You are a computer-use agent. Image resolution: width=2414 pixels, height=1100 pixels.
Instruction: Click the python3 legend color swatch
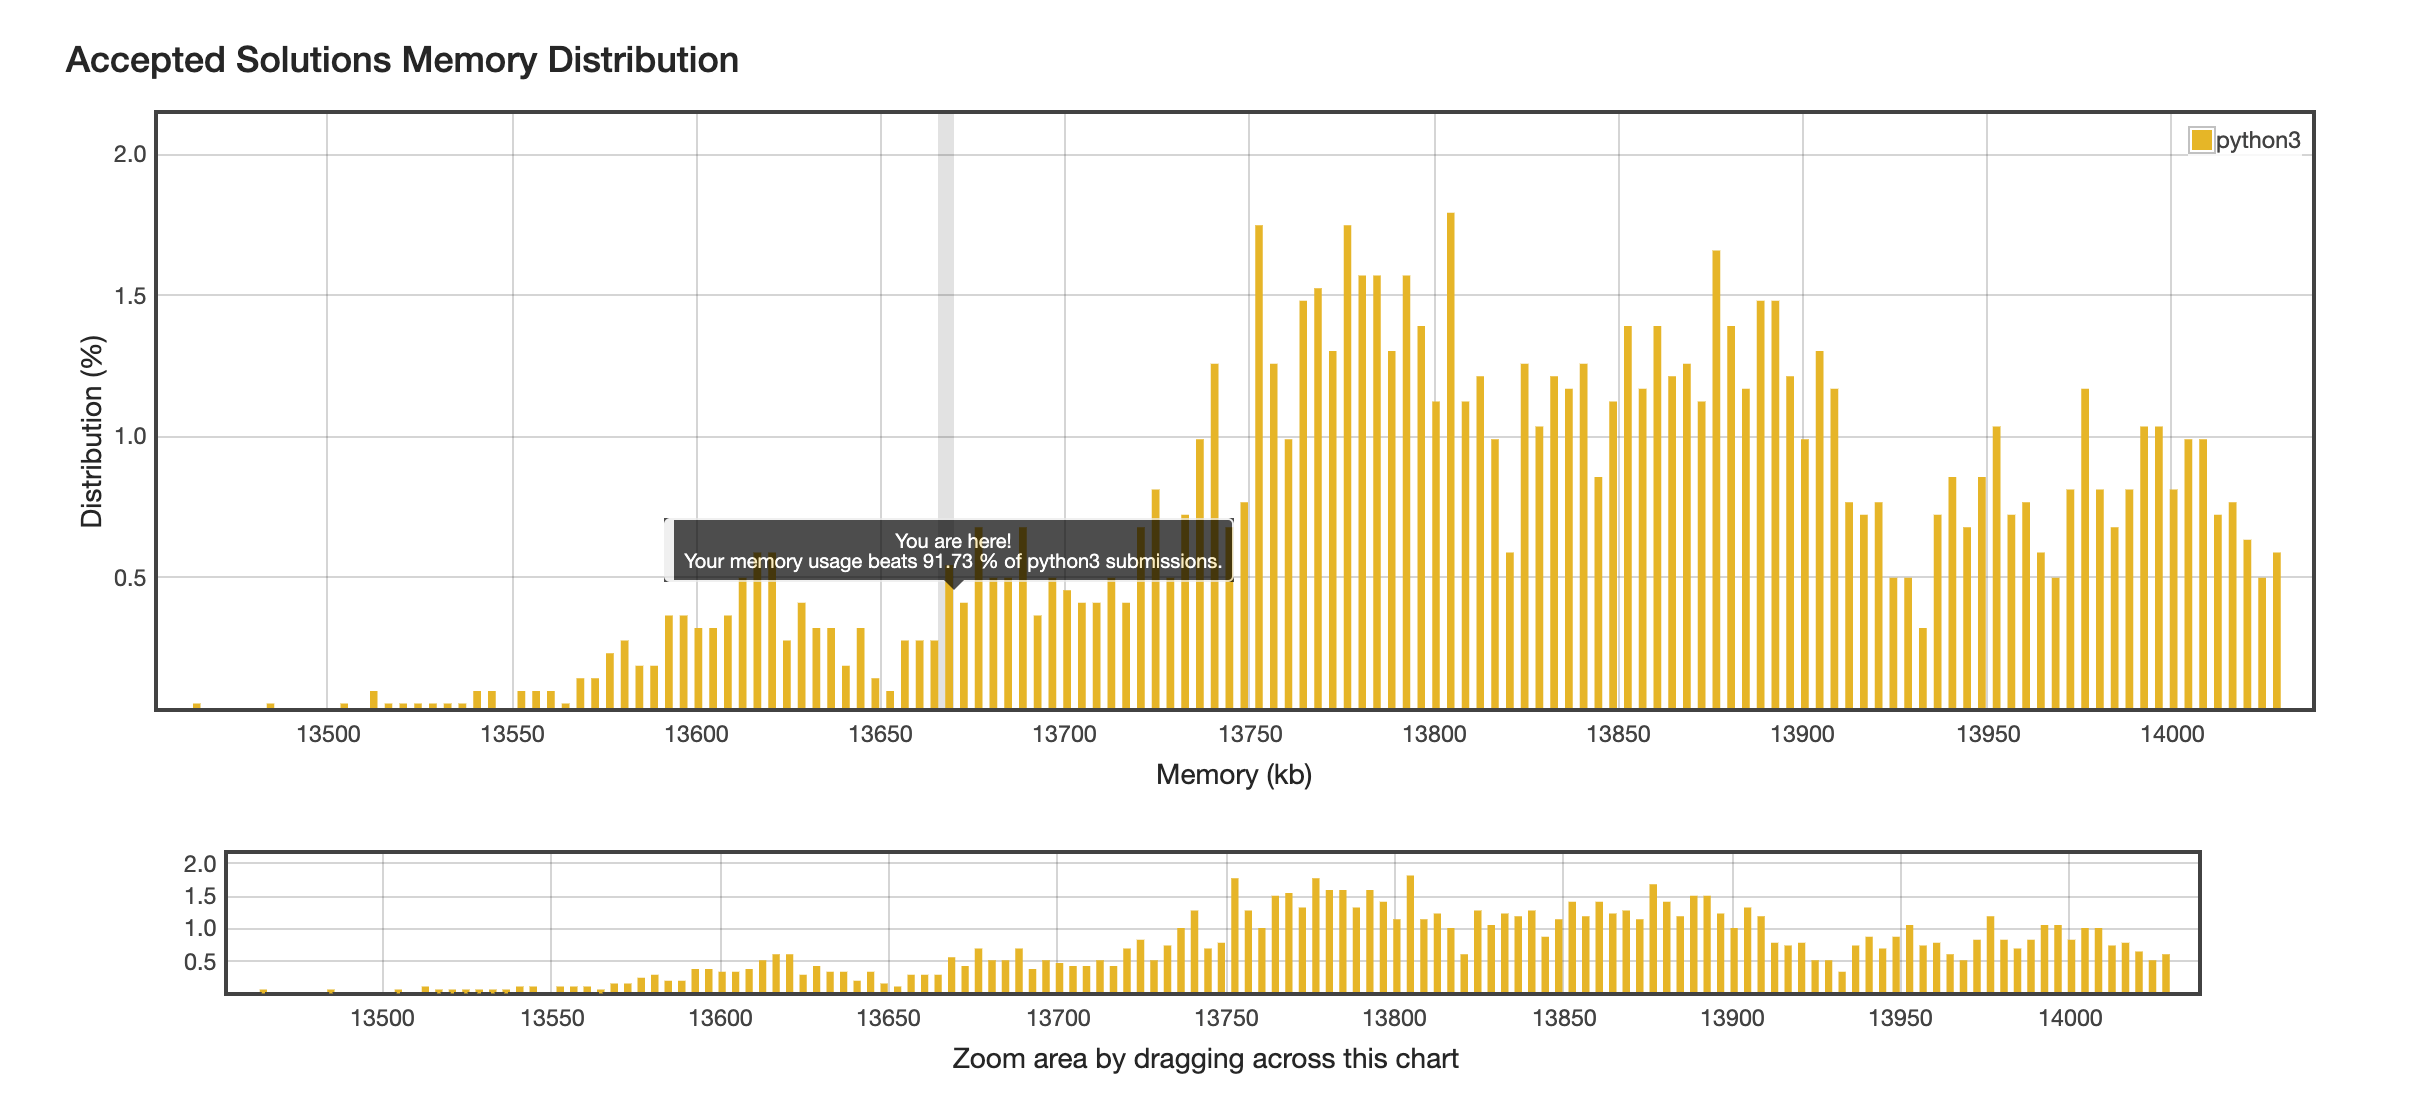click(x=2200, y=140)
